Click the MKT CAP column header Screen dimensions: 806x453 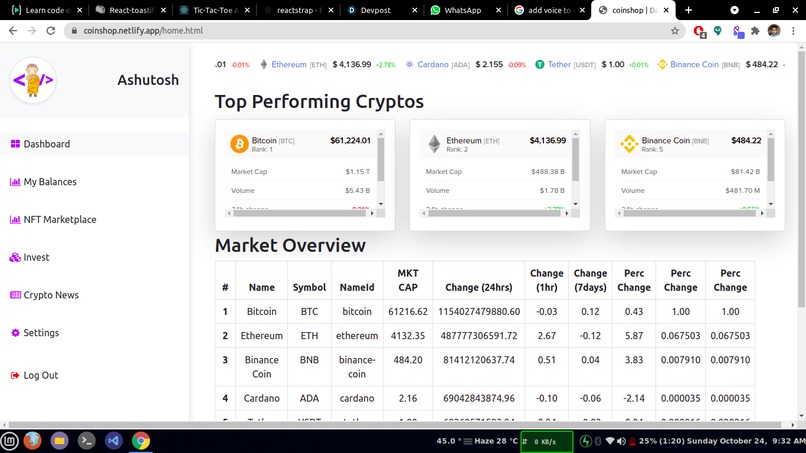[x=408, y=280]
